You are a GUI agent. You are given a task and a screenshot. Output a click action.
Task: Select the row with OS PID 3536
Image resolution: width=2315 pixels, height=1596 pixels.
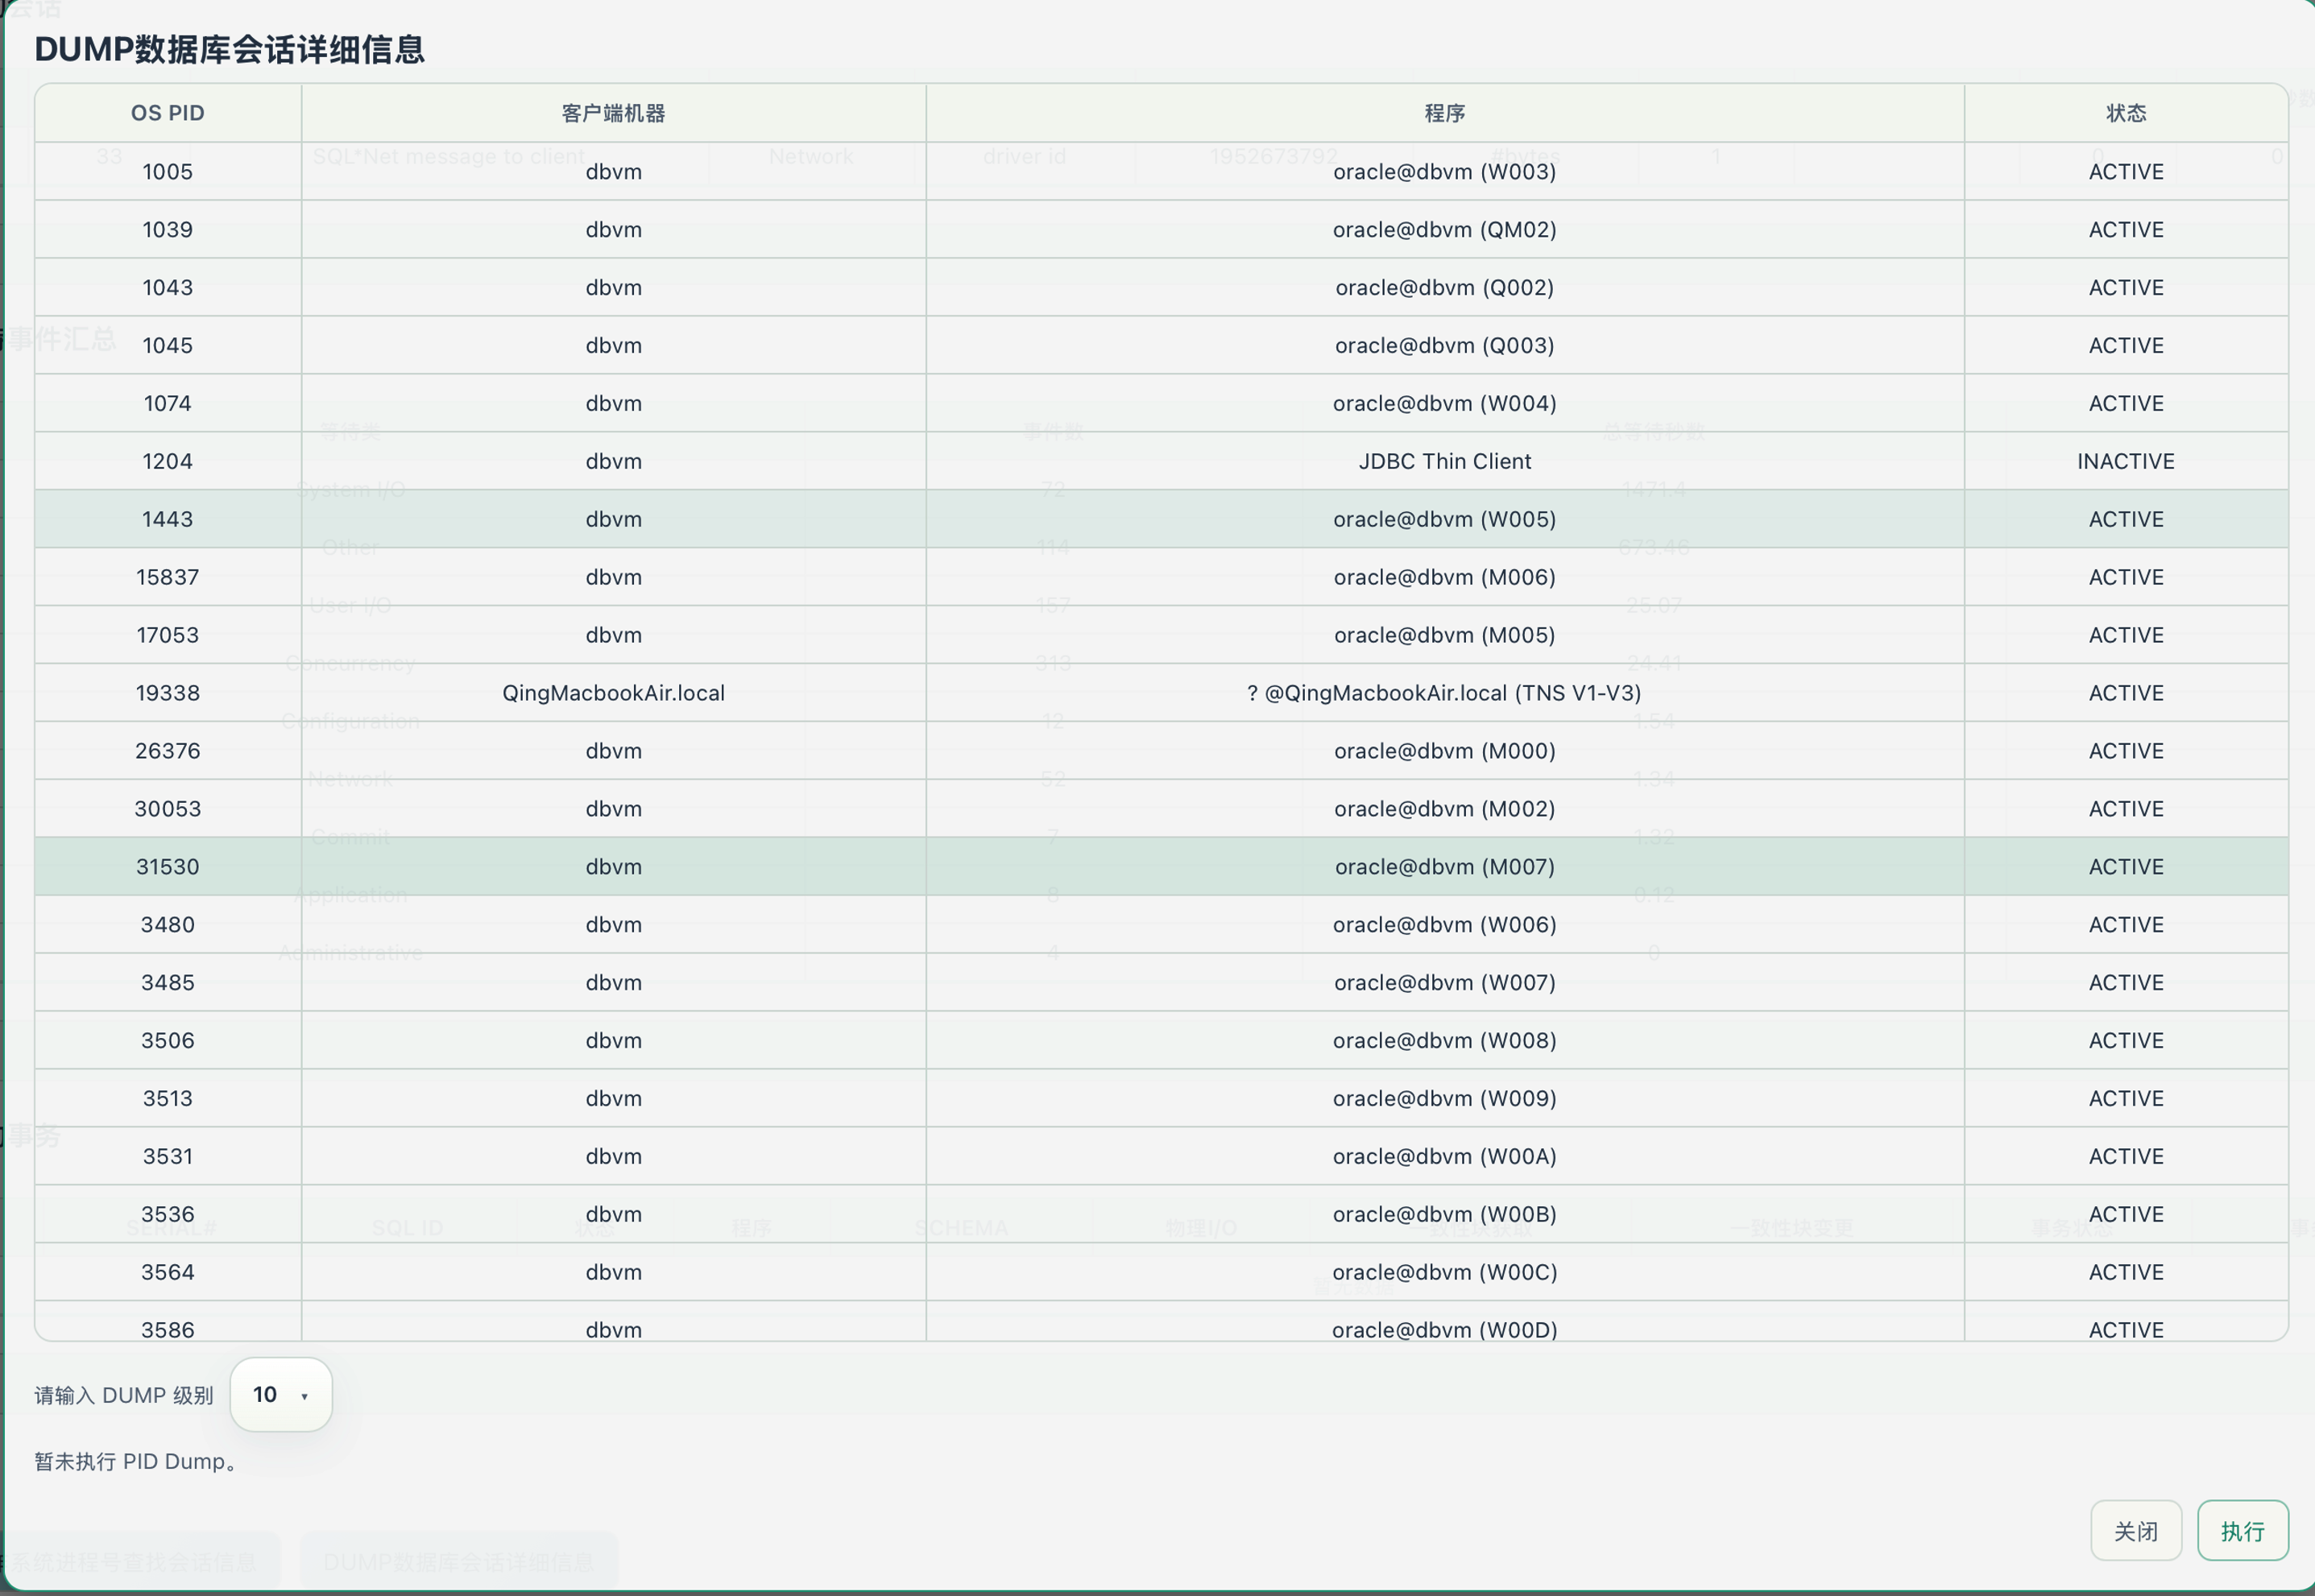click(x=1161, y=1215)
